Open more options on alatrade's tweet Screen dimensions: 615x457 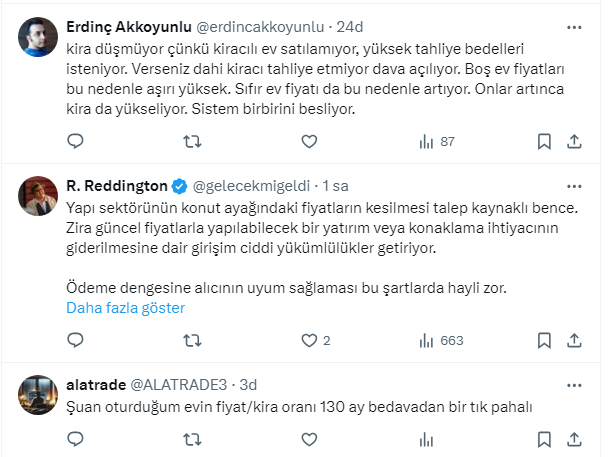(573, 384)
